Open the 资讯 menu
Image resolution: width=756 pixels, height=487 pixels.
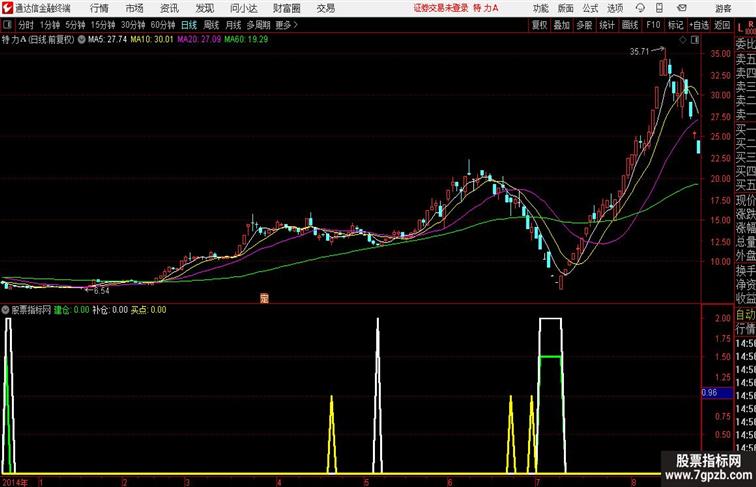(169, 8)
